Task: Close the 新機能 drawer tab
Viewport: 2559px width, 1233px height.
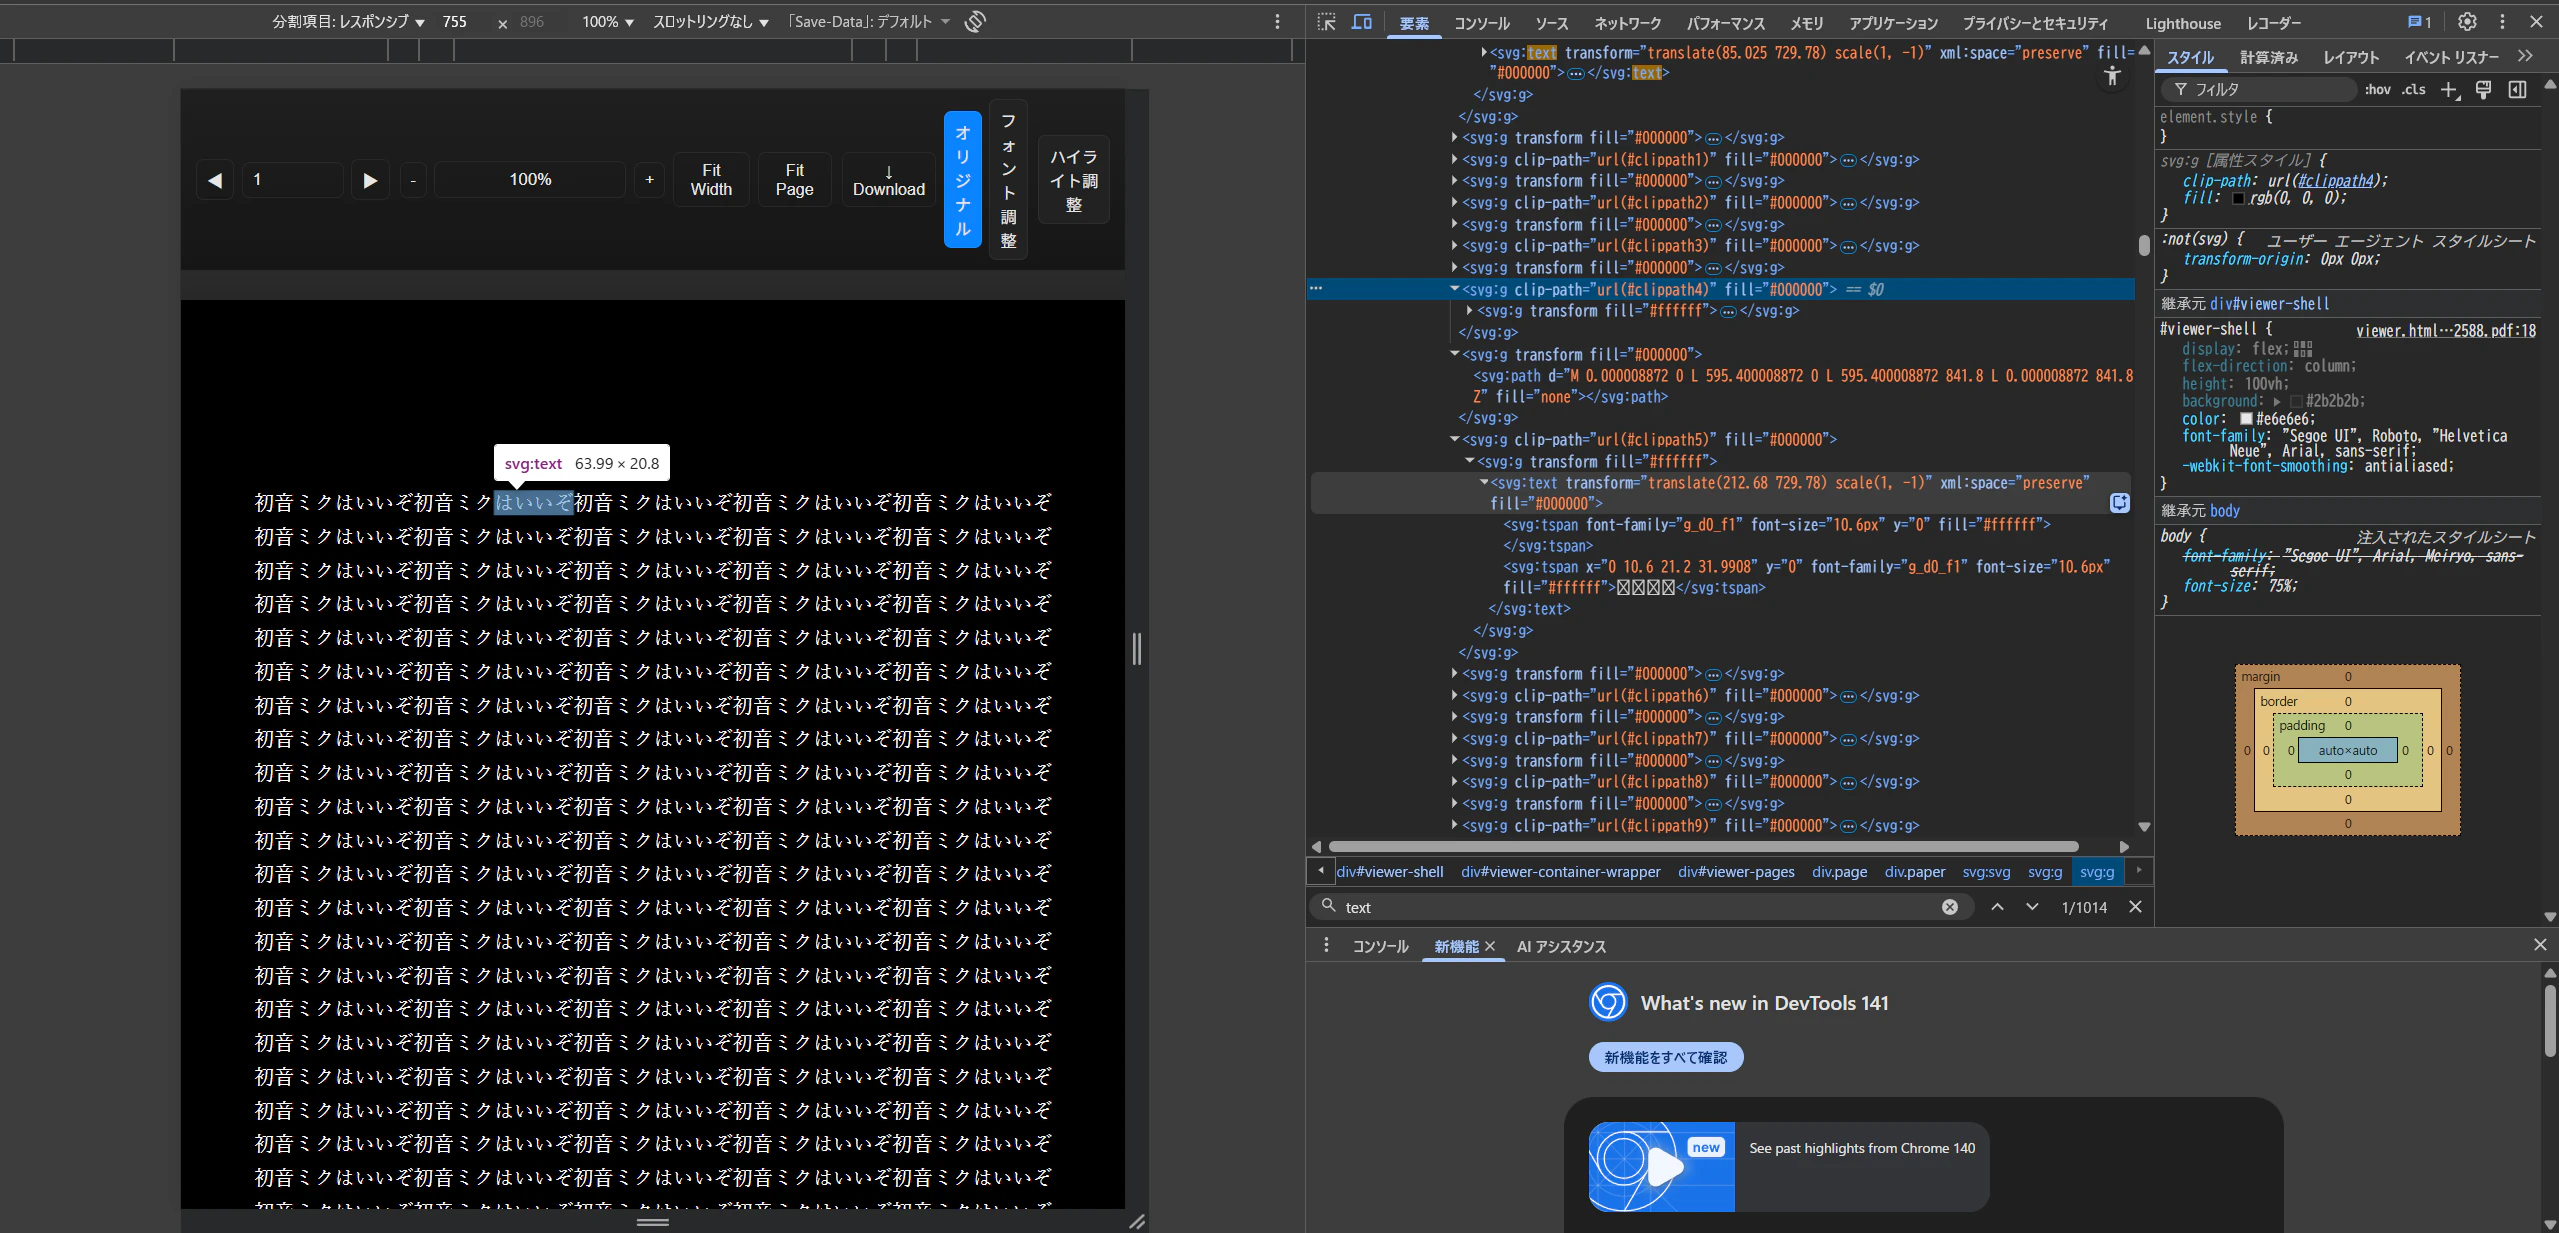Action: [x=1490, y=946]
